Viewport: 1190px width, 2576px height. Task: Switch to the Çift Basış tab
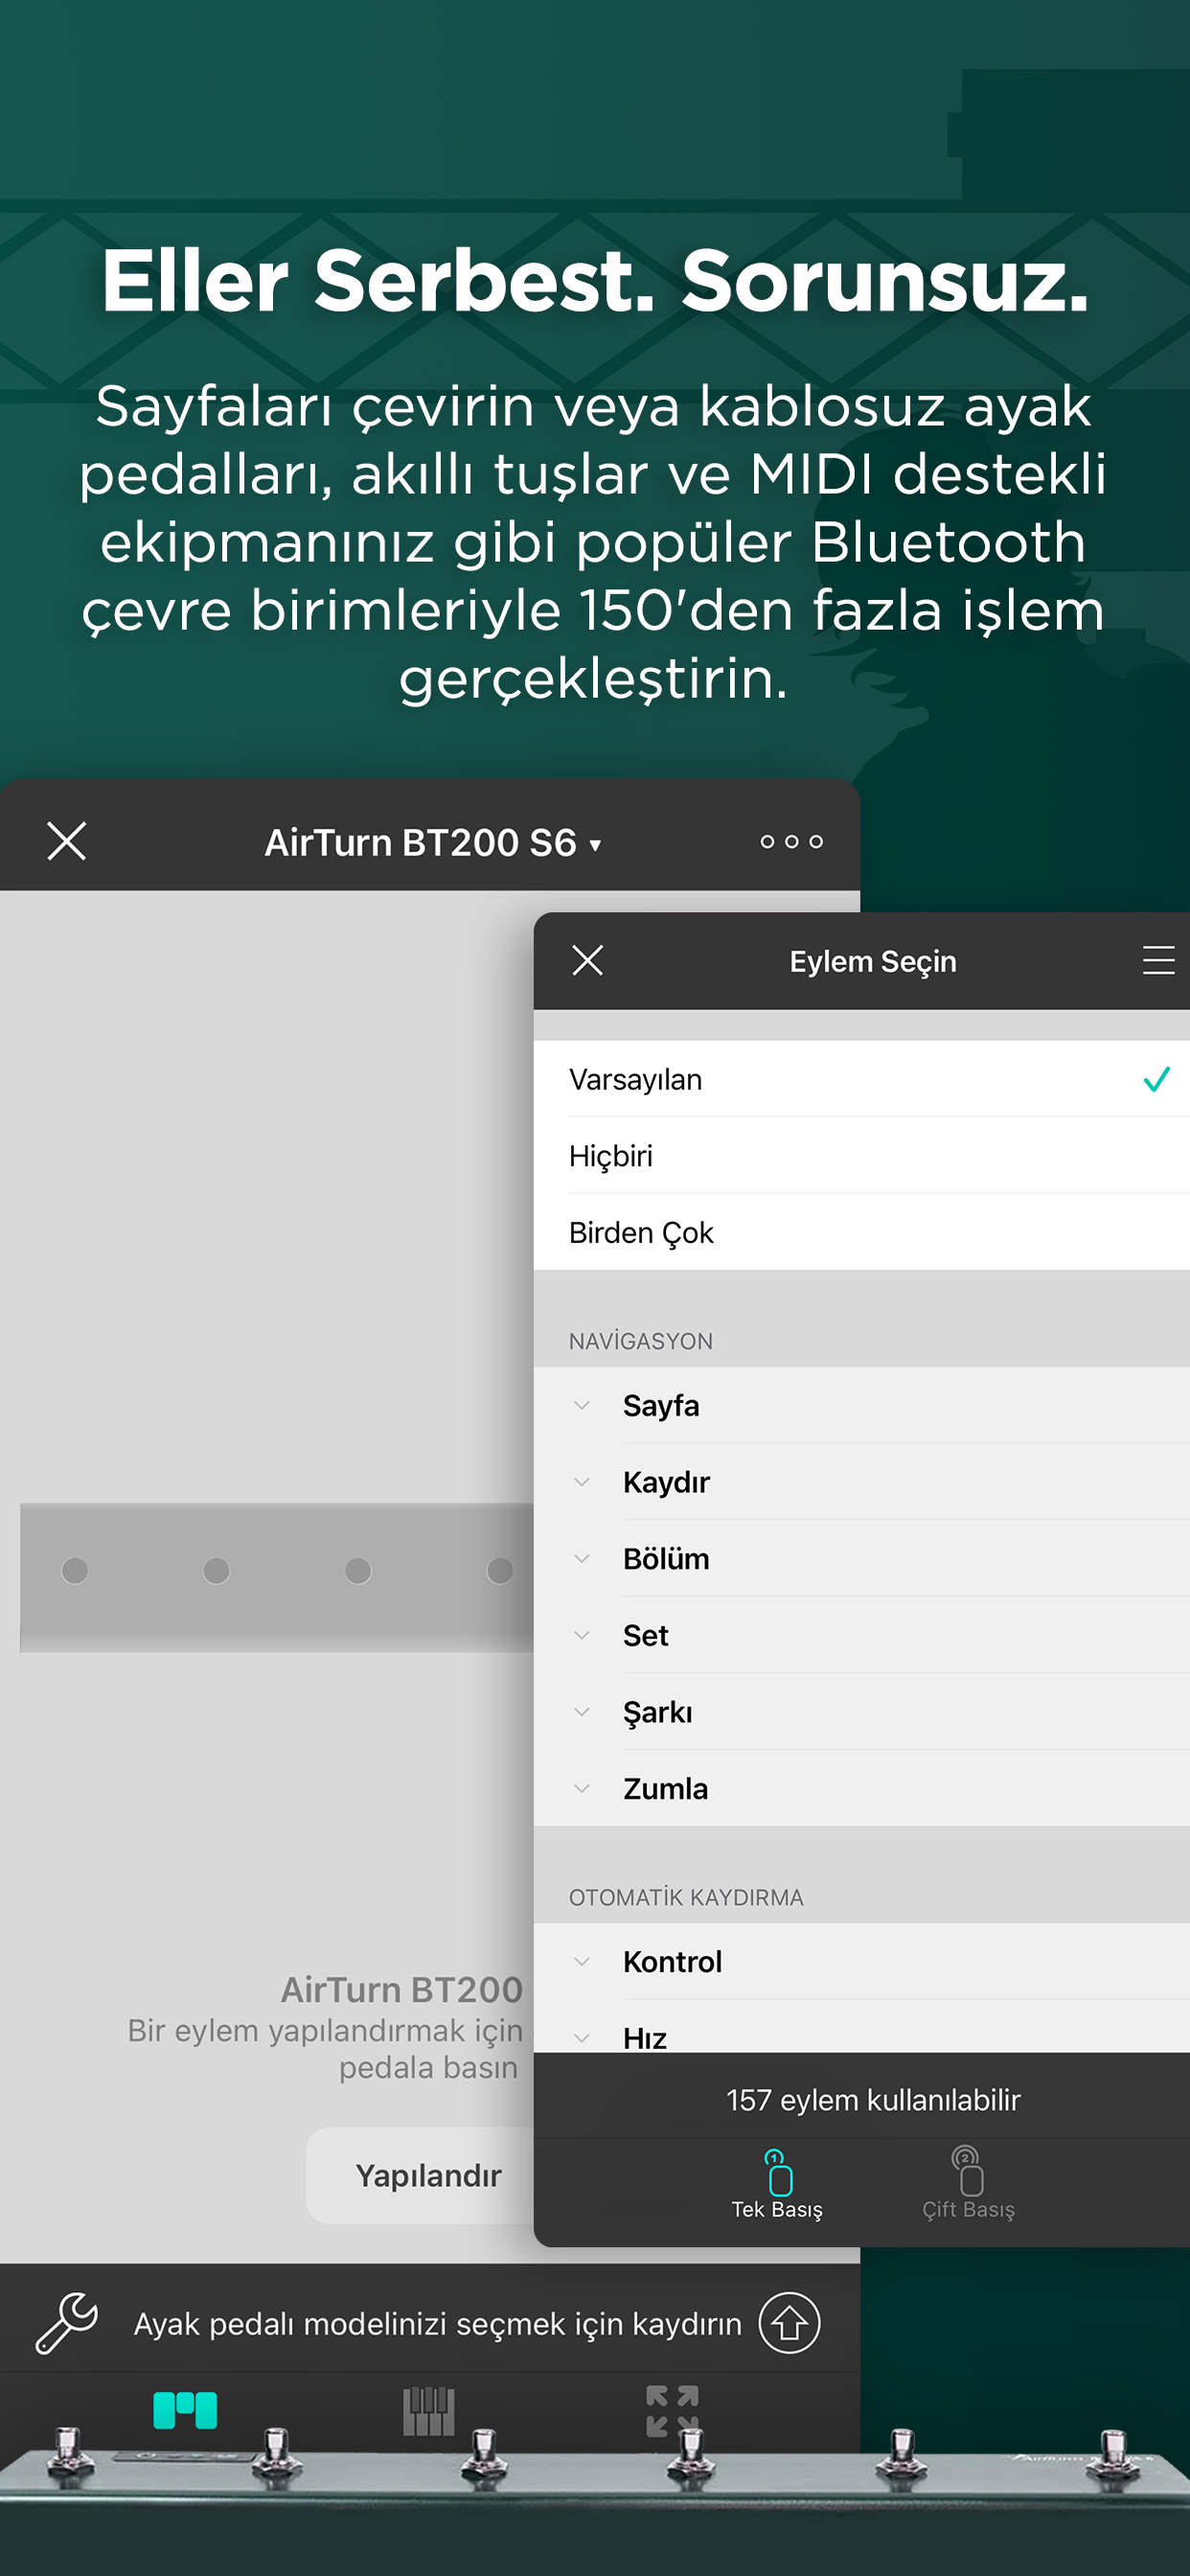968,2185
